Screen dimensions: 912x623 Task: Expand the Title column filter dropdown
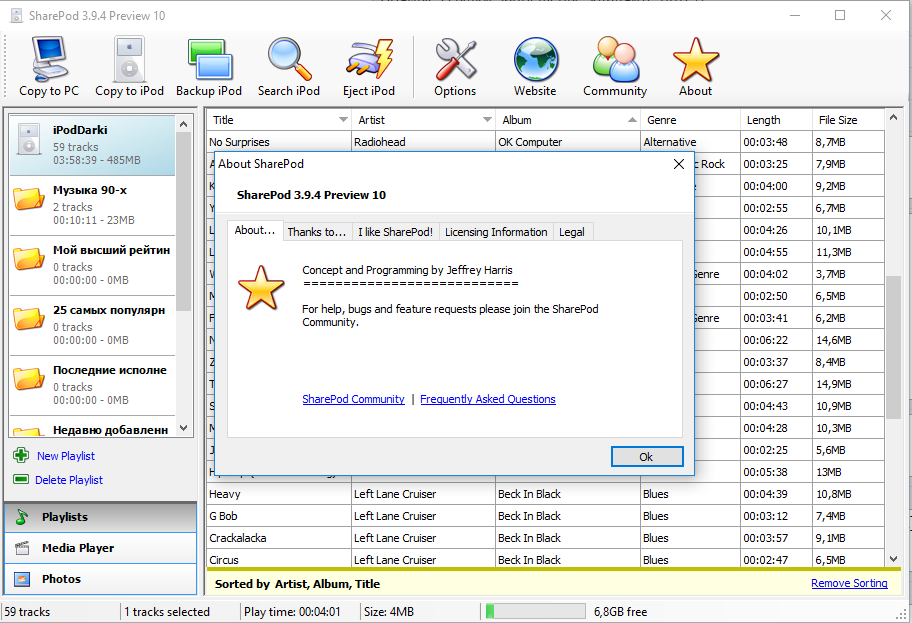(x=342, y=120)
